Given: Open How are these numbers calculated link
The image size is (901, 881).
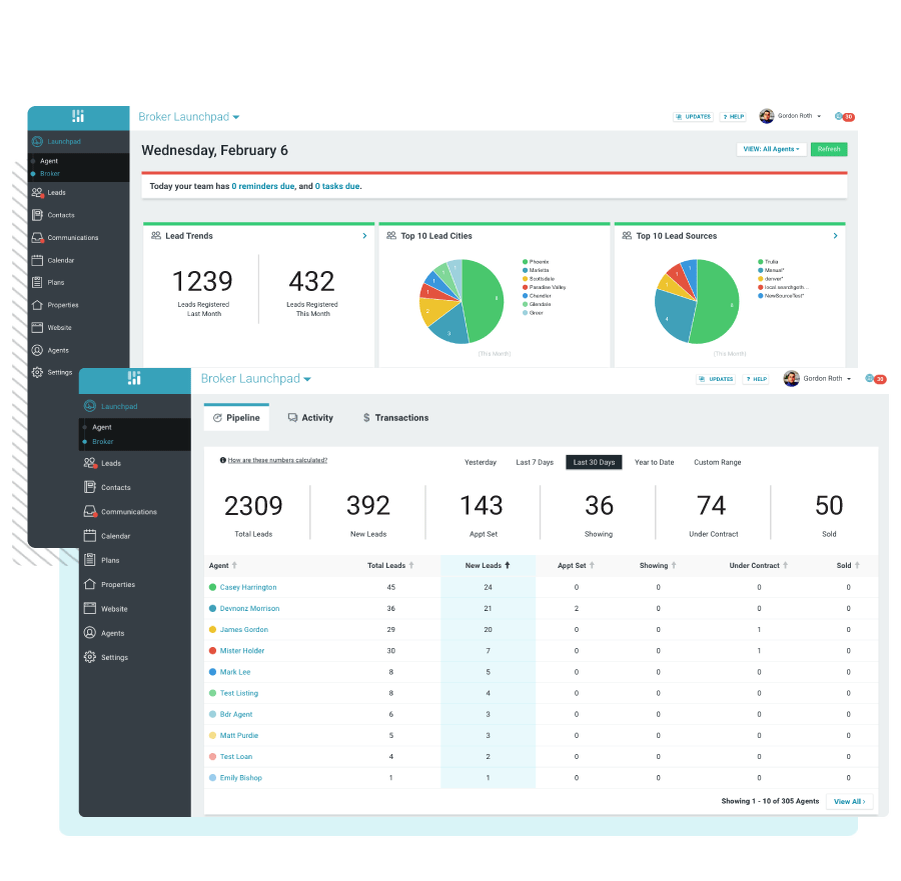Looking at the screenshot, I should 278,460.
